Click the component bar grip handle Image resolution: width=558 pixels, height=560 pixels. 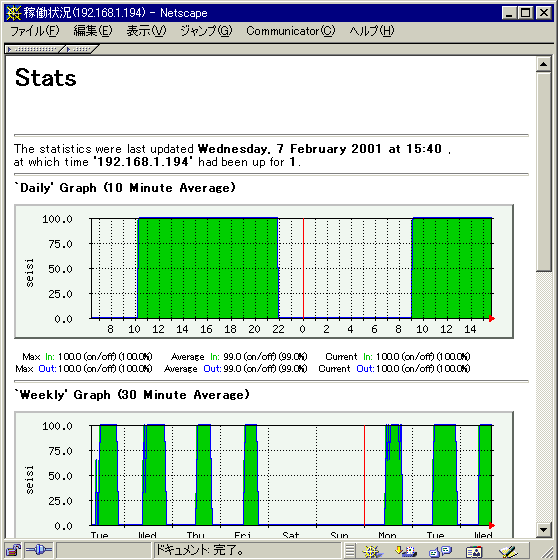[x=350, y=551]
